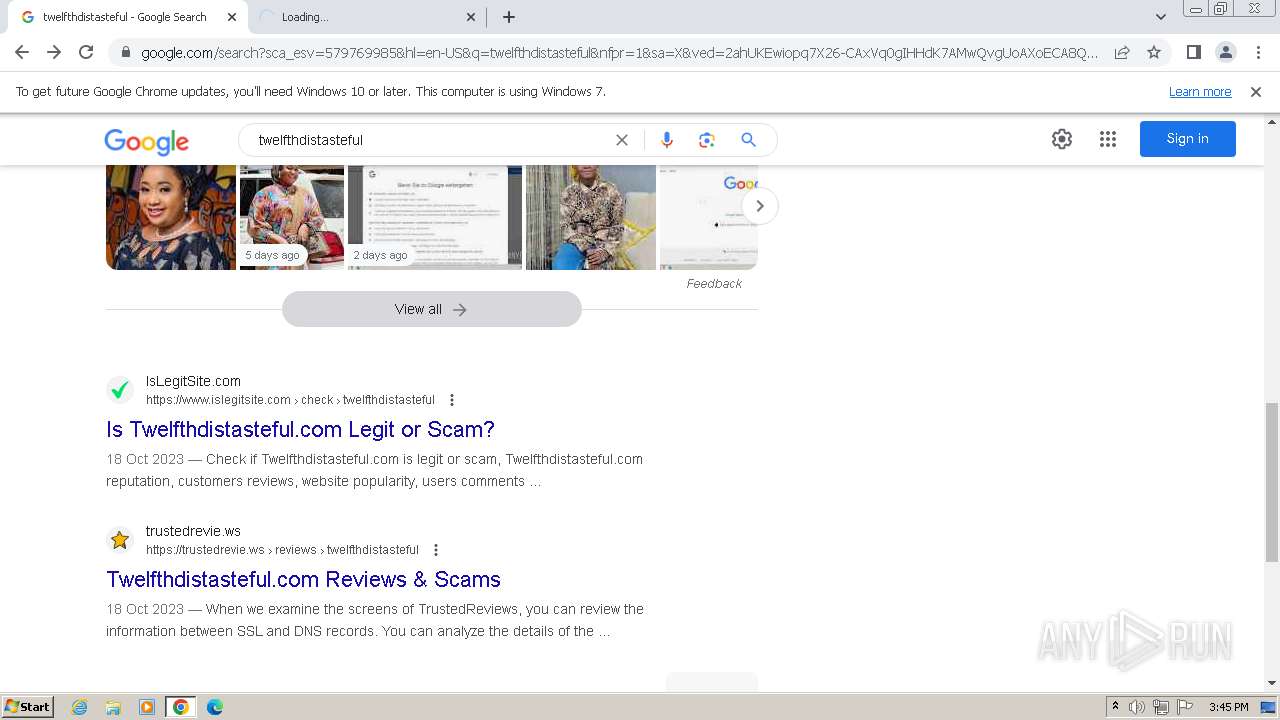This screenshot has width=1280, height=720.
Task: Open the first image thumbnail of smiling woman
Action: 171,217
